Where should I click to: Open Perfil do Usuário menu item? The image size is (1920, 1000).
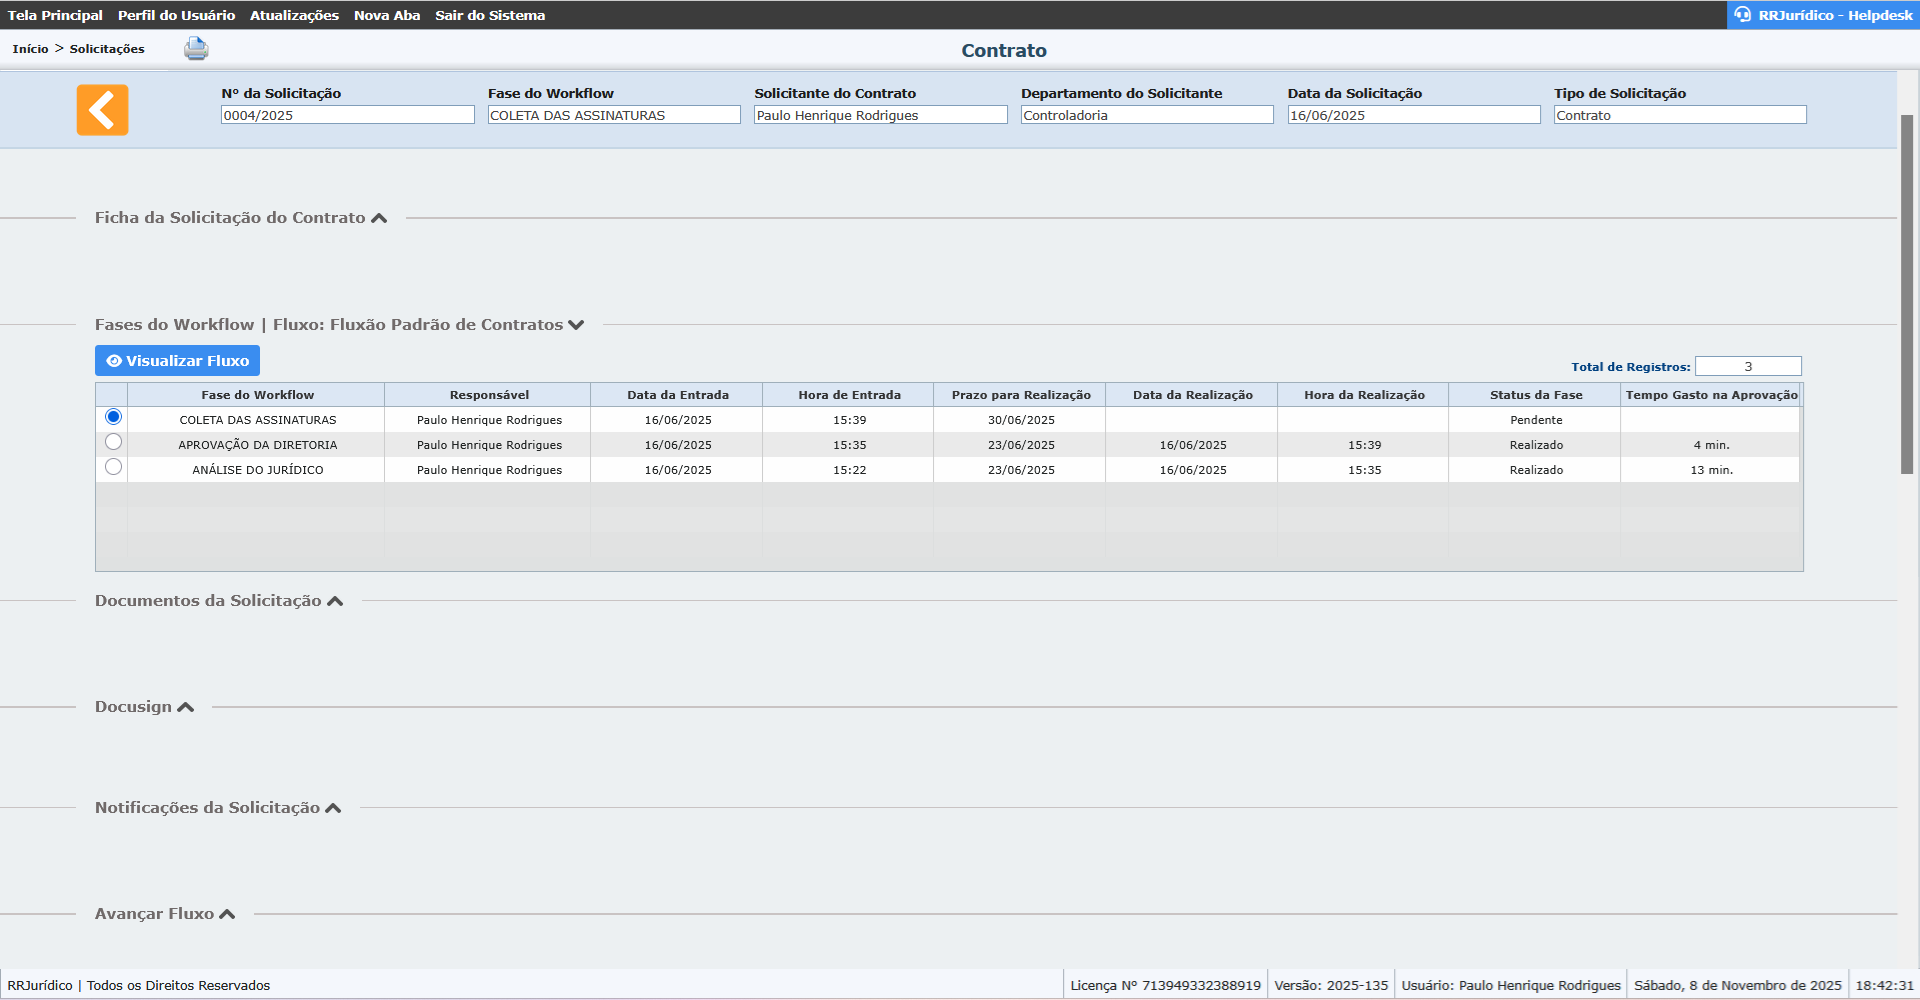[176, 15]
